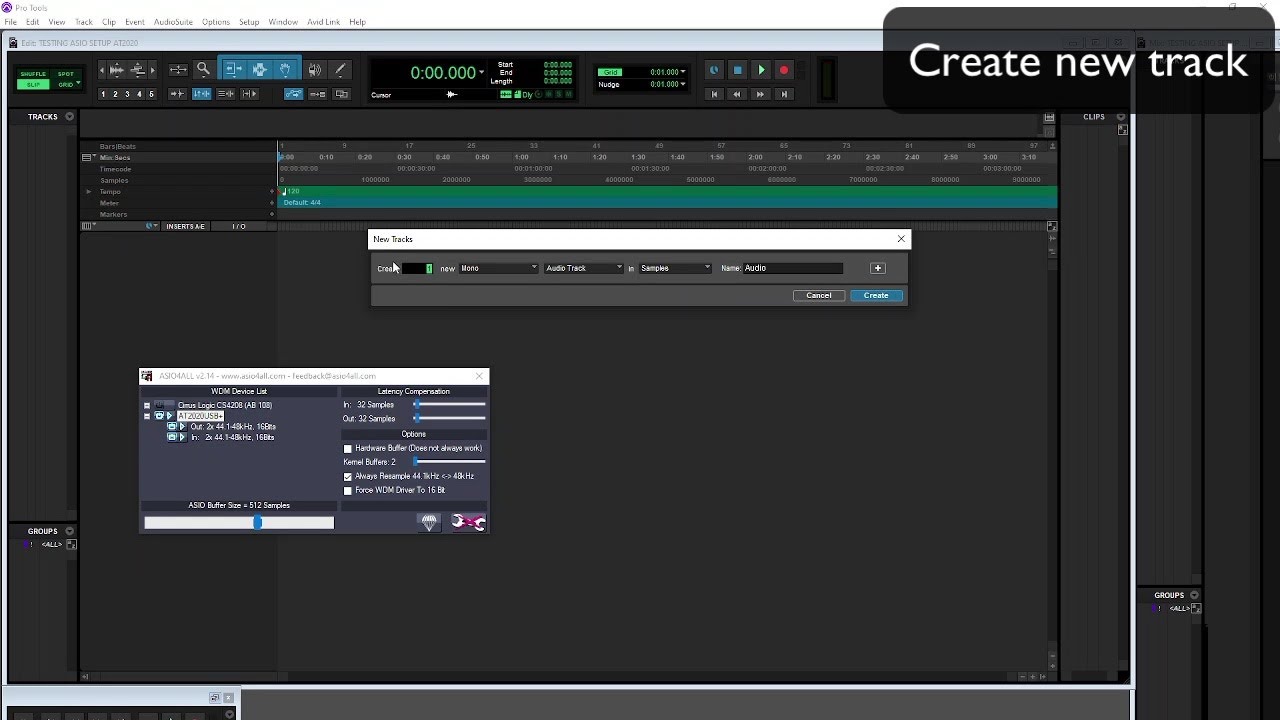Viewport: 1280px width, 720px height.
Task: Click the Zoom Toggle icon
Action: click(x=178, y=70)
